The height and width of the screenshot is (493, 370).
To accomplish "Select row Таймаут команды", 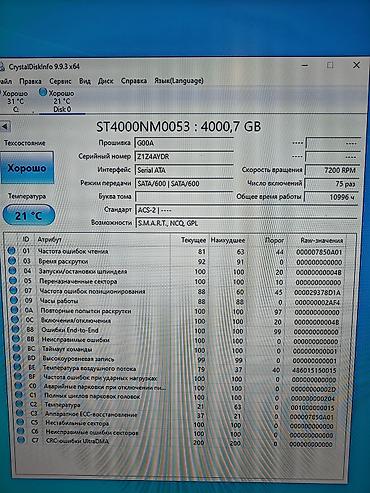I will (x=176, y=350).
